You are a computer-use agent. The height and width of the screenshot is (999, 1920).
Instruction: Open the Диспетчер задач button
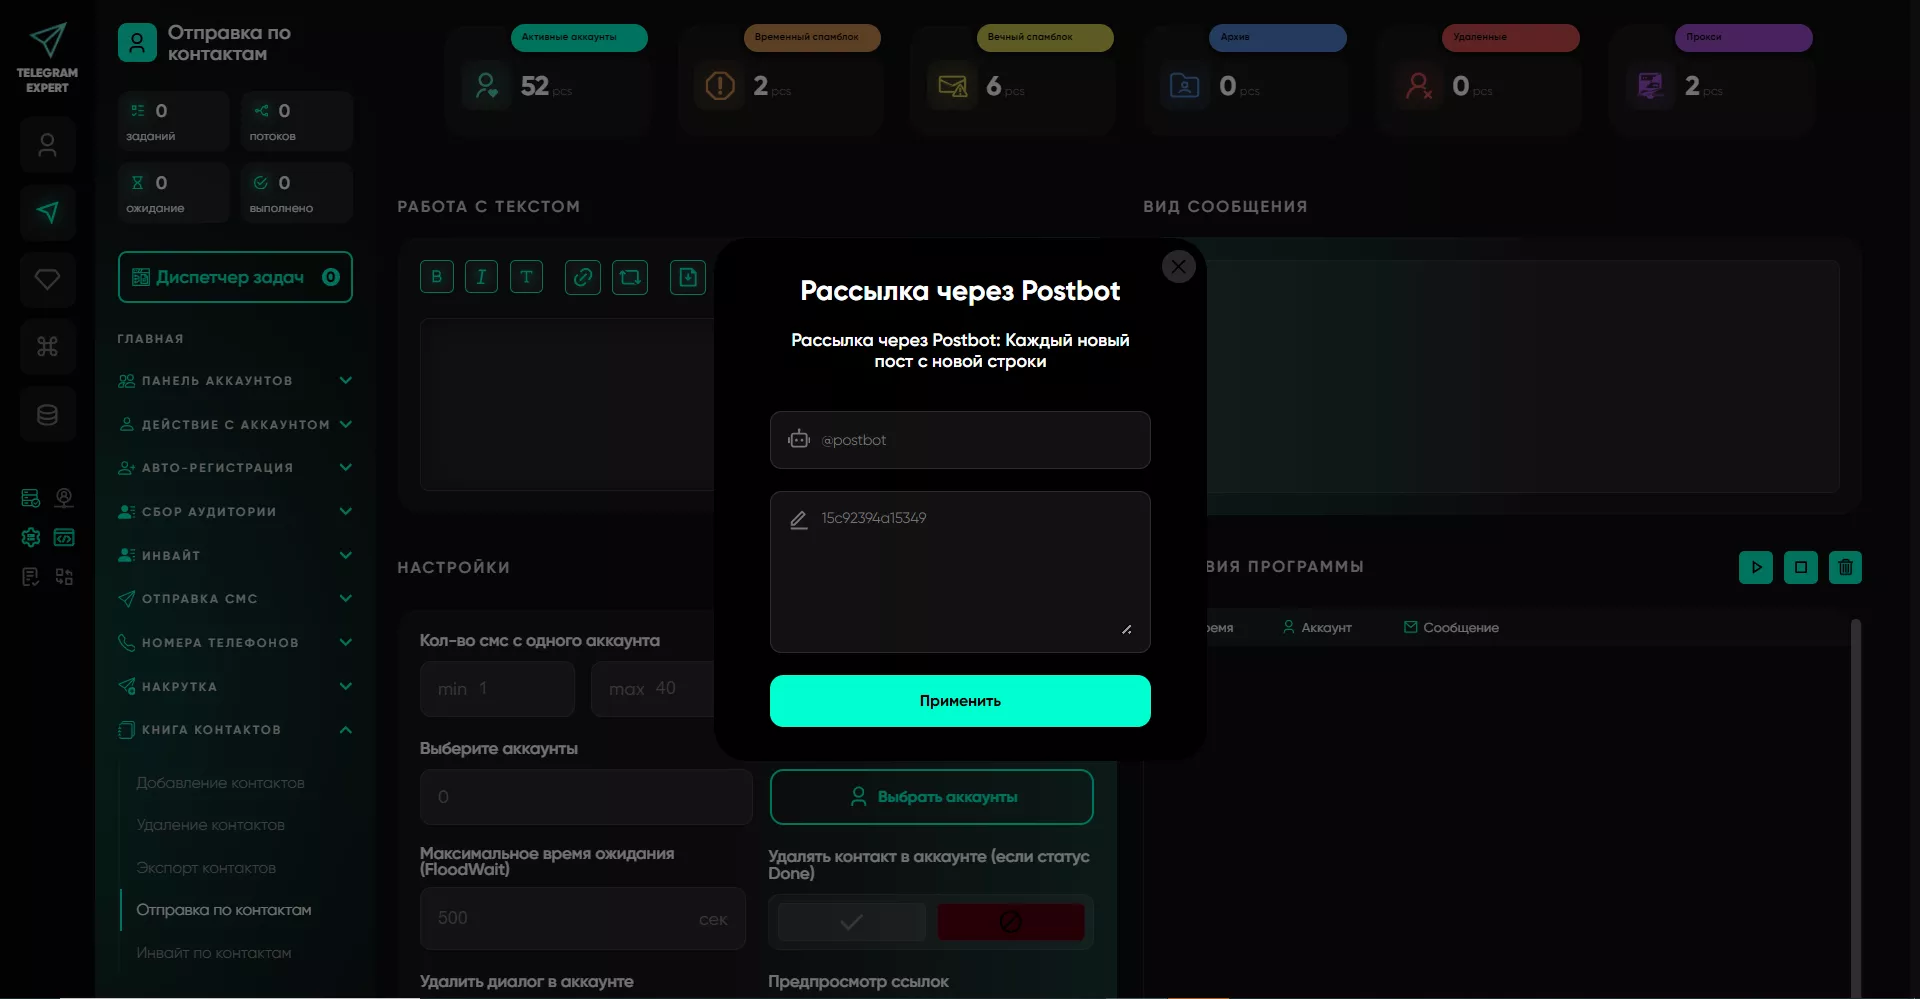235,277
